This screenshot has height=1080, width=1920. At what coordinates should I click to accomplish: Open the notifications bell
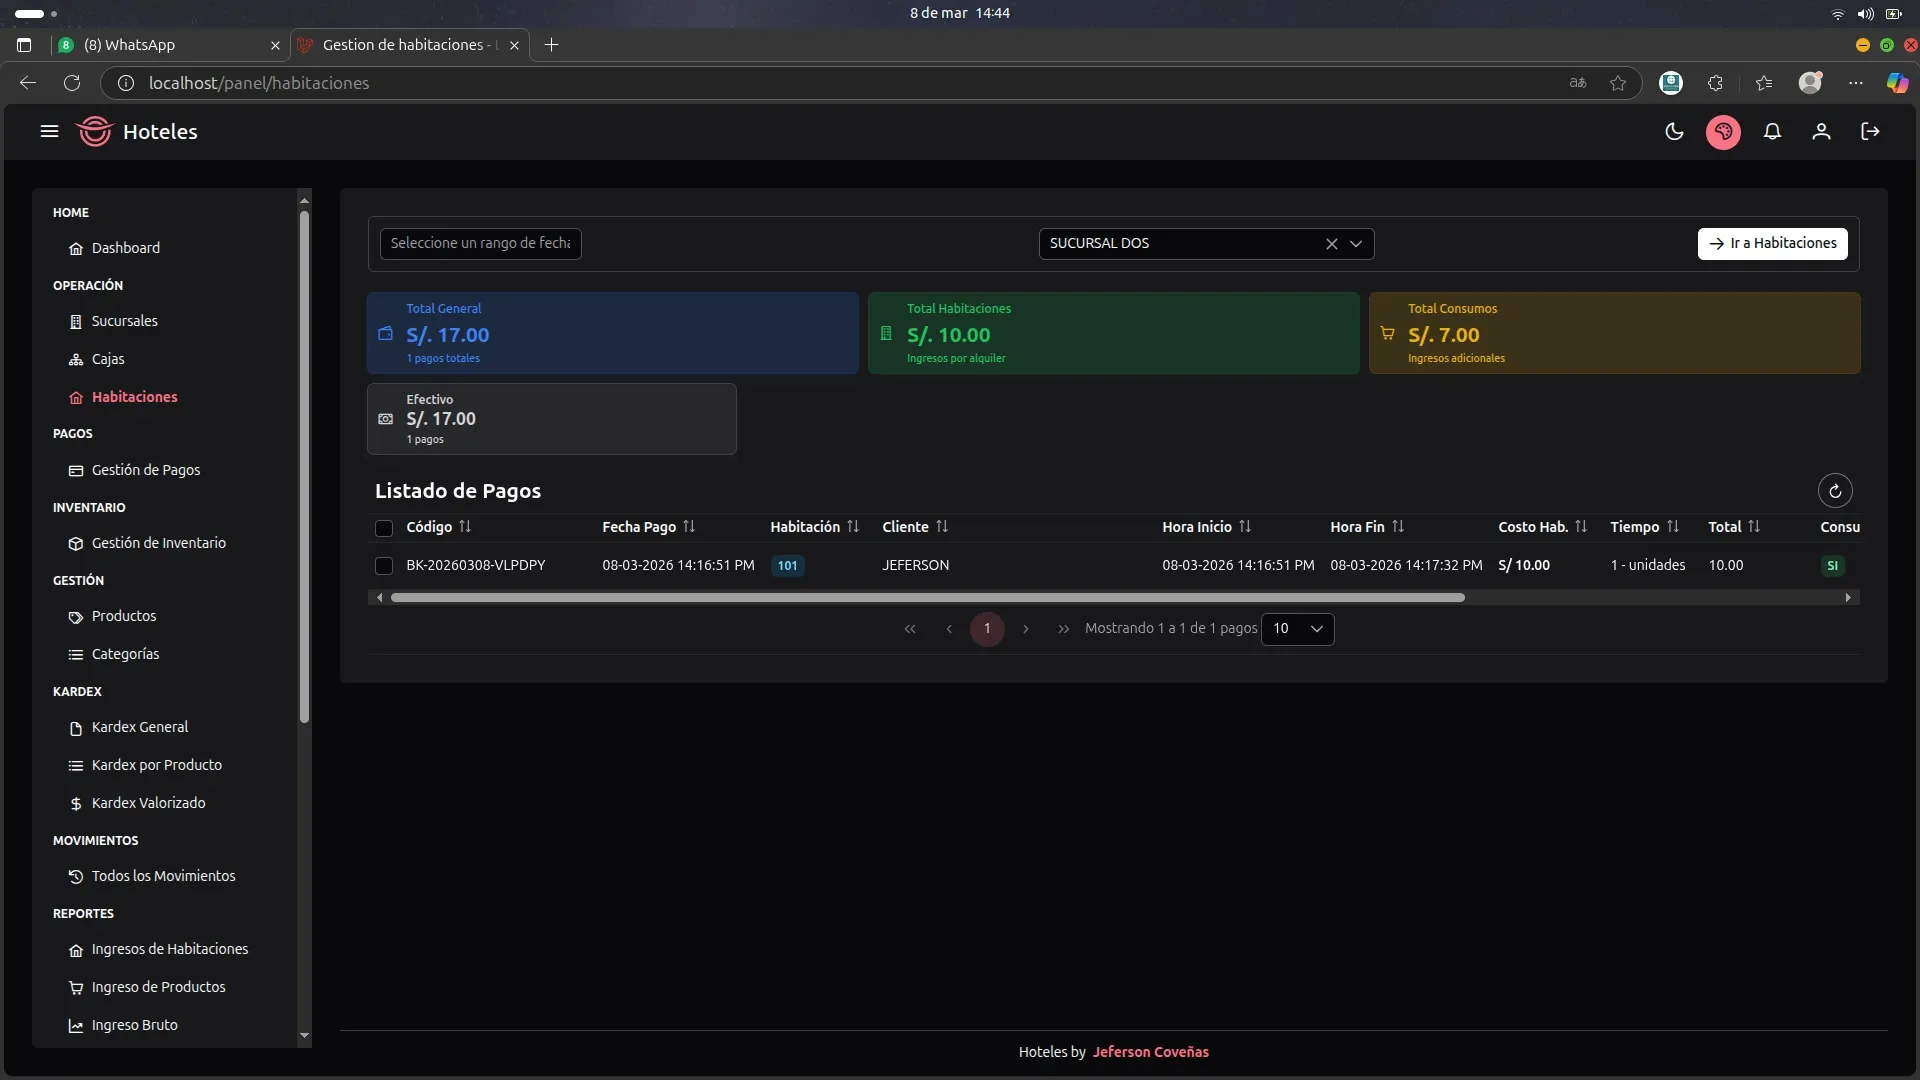(1772, 132)
